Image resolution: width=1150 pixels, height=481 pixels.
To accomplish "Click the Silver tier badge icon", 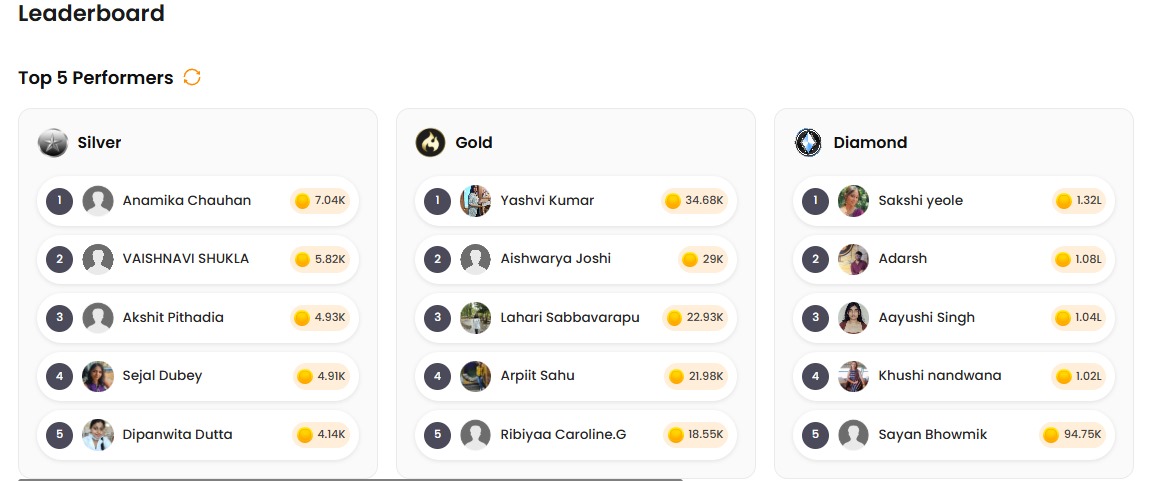I will [x=53, y=143].
